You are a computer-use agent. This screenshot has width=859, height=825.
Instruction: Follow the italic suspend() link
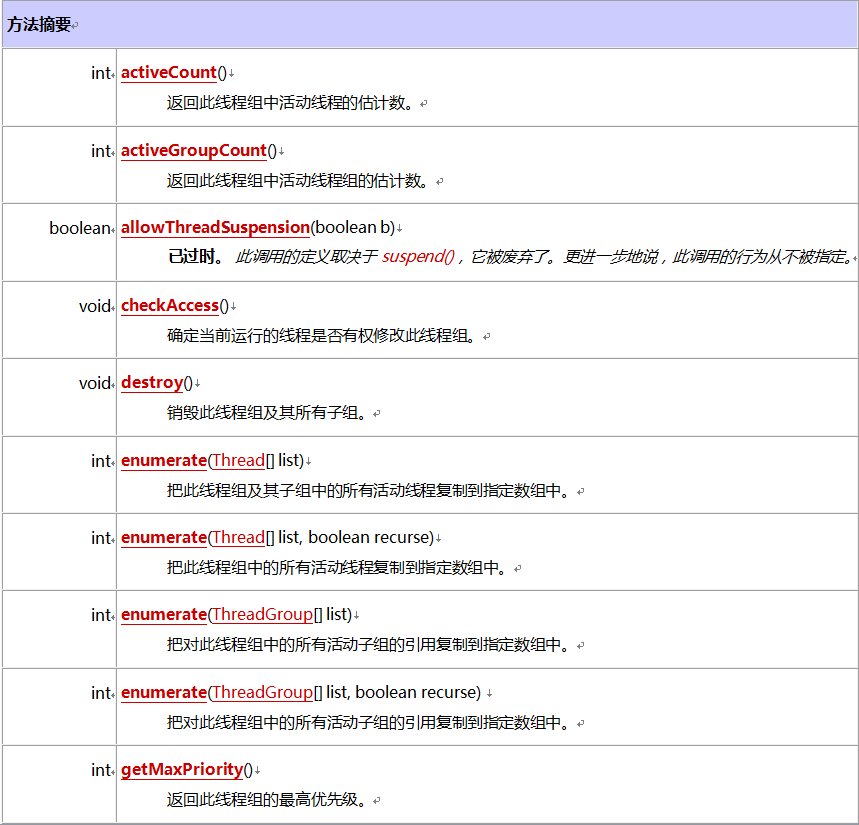point(418,256)
